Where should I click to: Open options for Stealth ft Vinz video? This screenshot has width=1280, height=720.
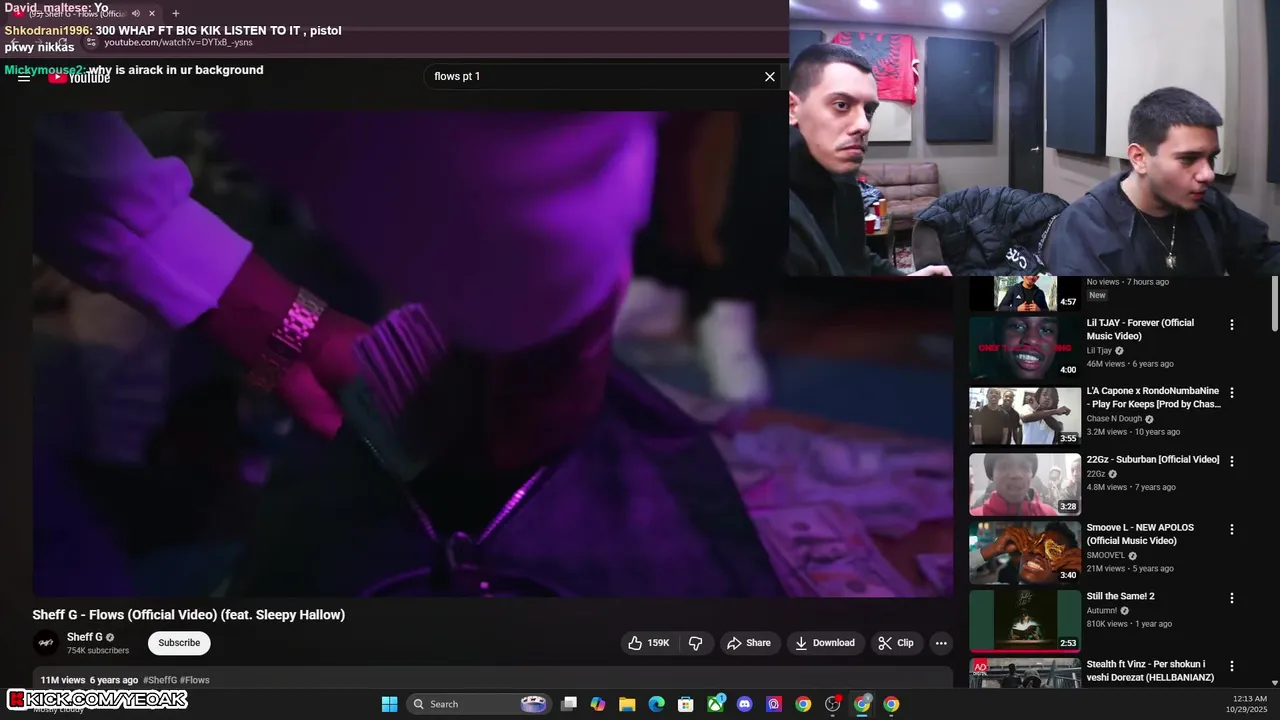click(1232, 666)
